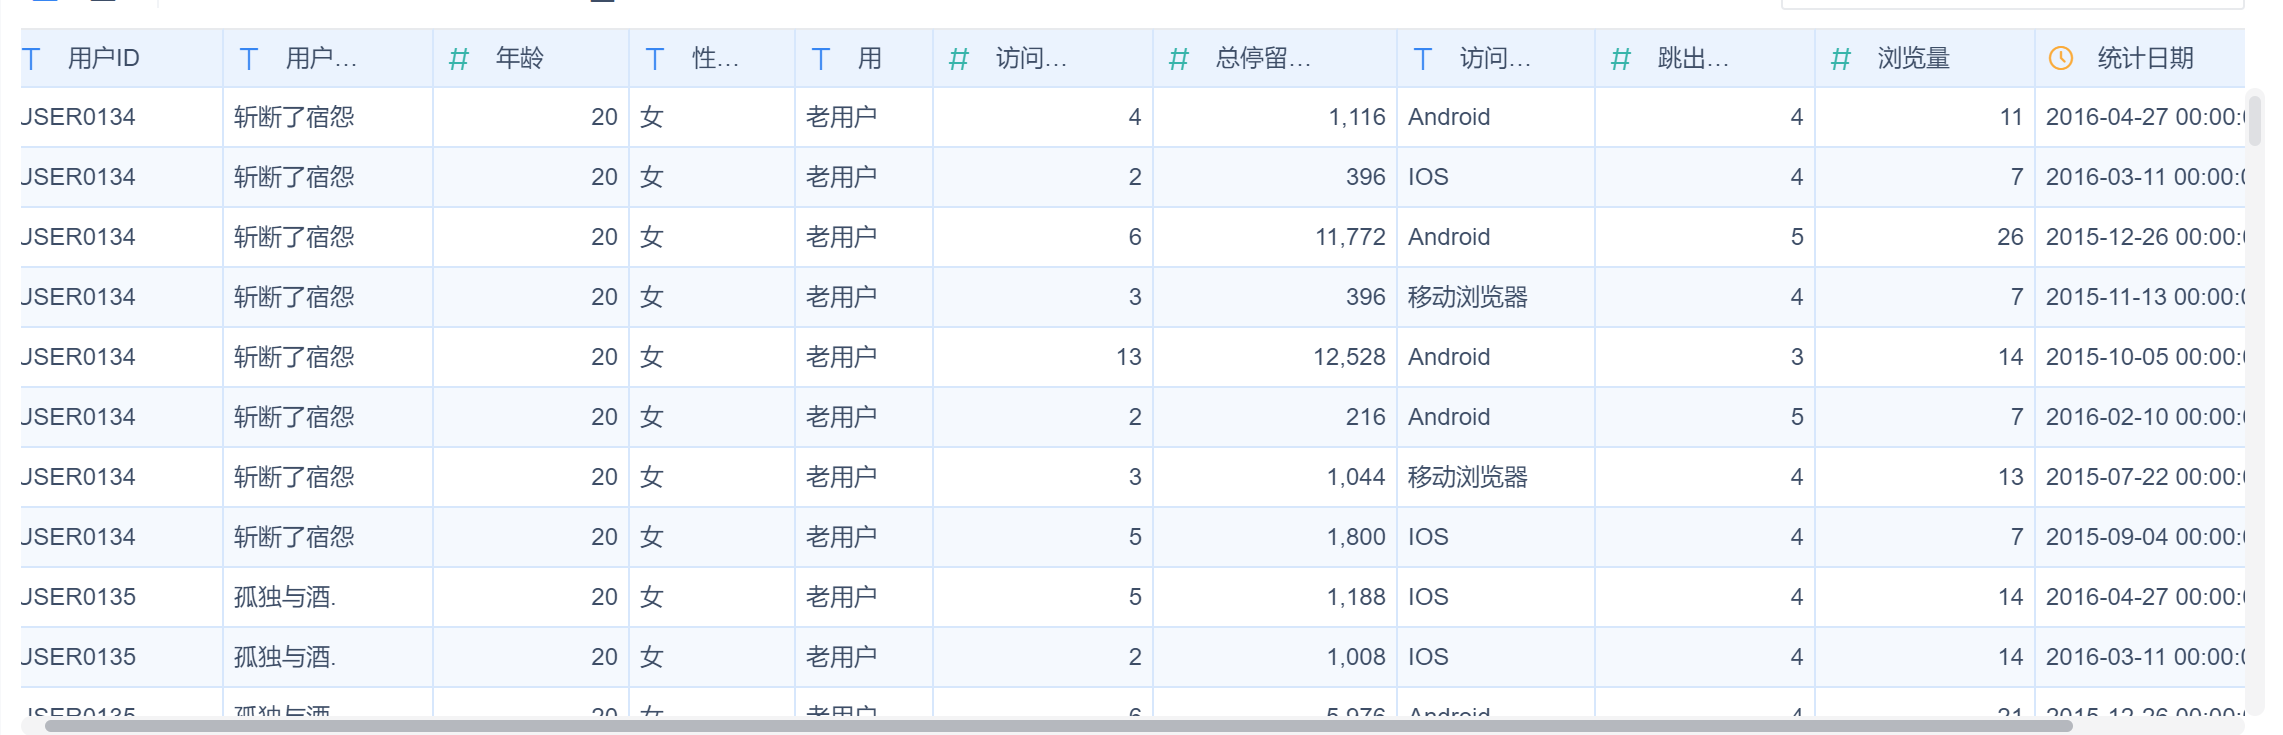Click the clock icon beside 统计日期

click(x=2061, y=59)
